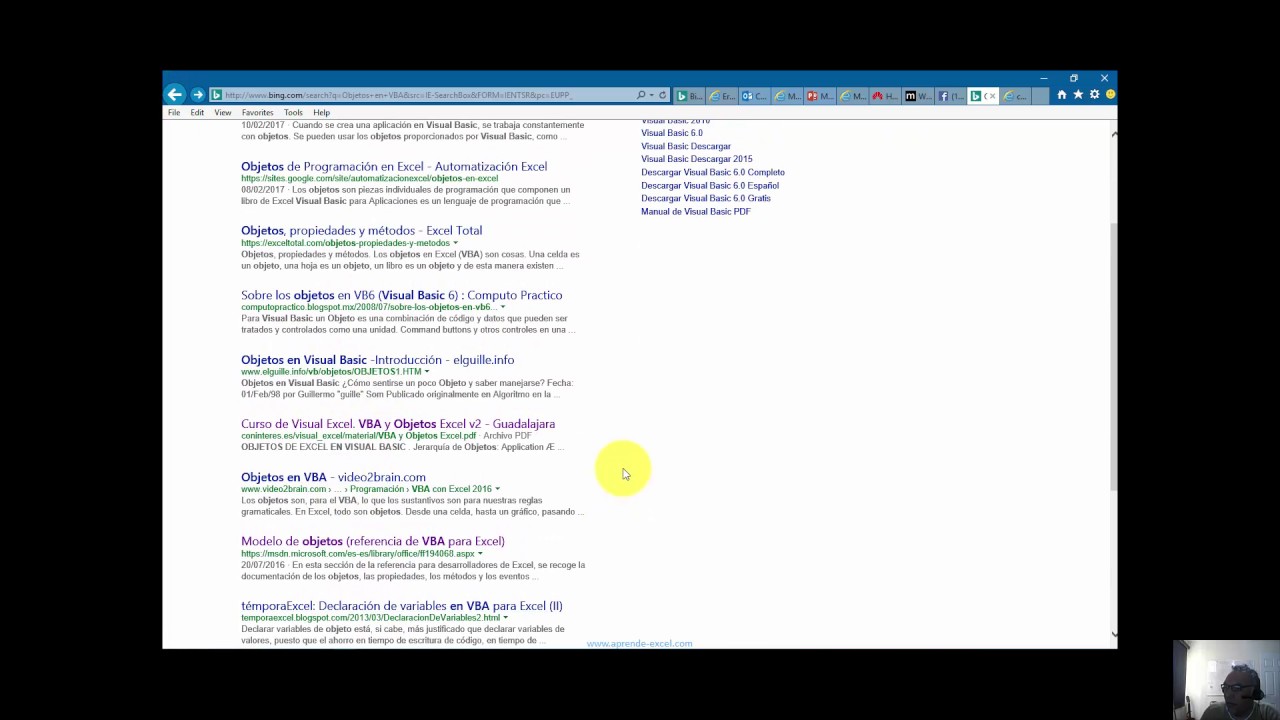Open the Tools menu
Screen dimensions: 1280x720
point(293,113)
